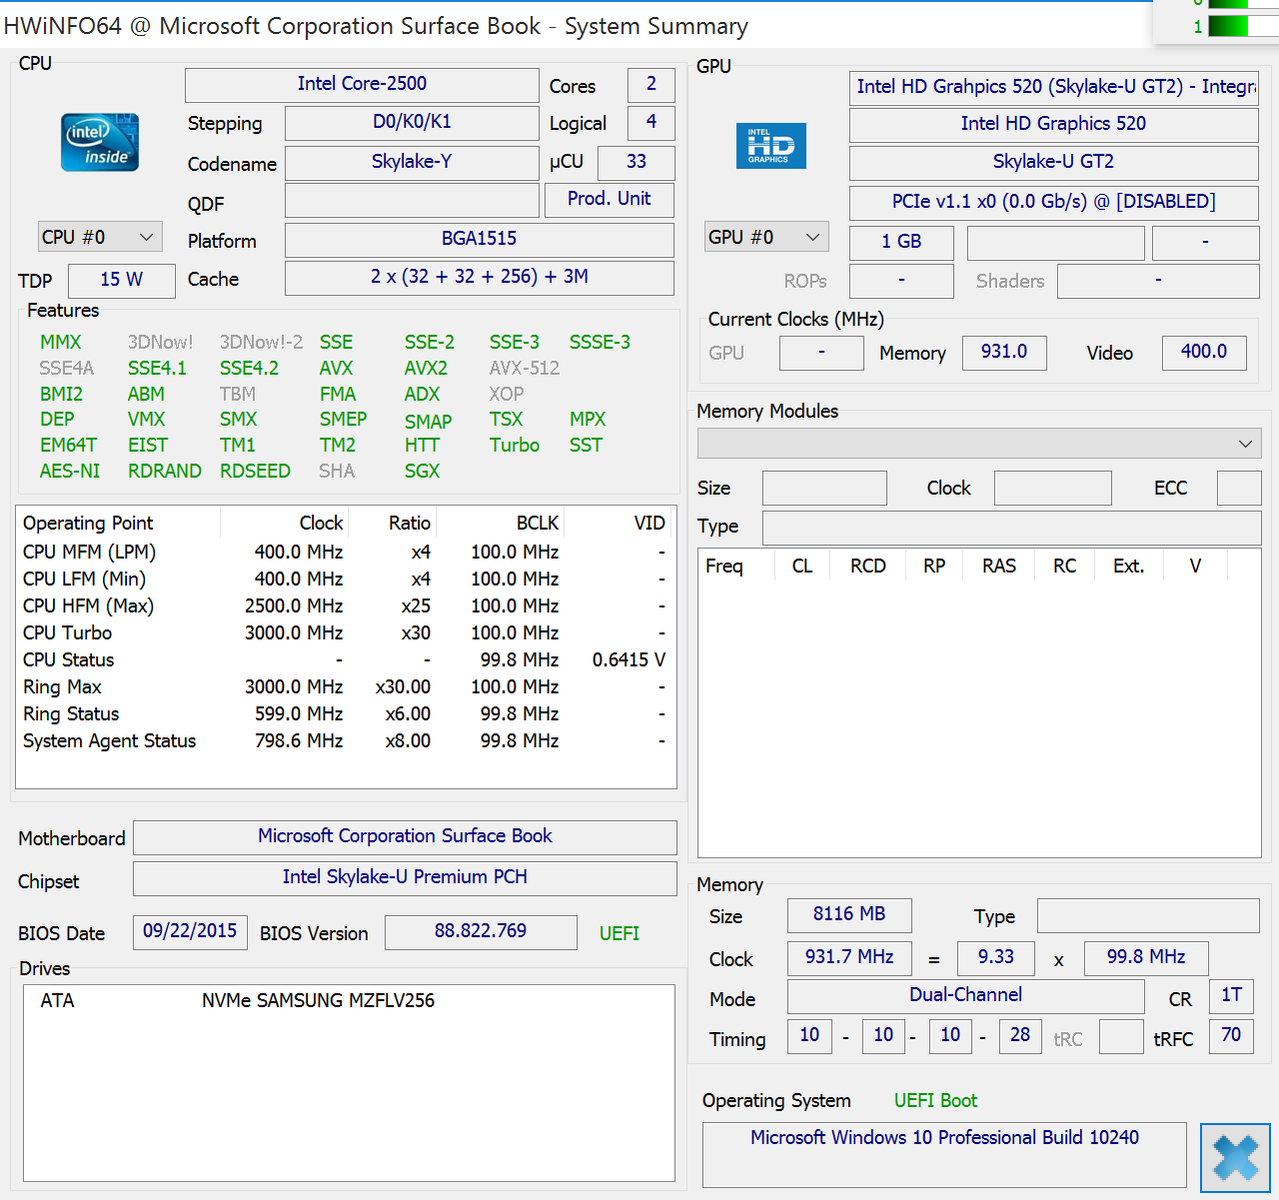Viewport: 1279px width, 1200px height.
Task: Click the Platform field BGA1515
Action: [x=479, y=239]
